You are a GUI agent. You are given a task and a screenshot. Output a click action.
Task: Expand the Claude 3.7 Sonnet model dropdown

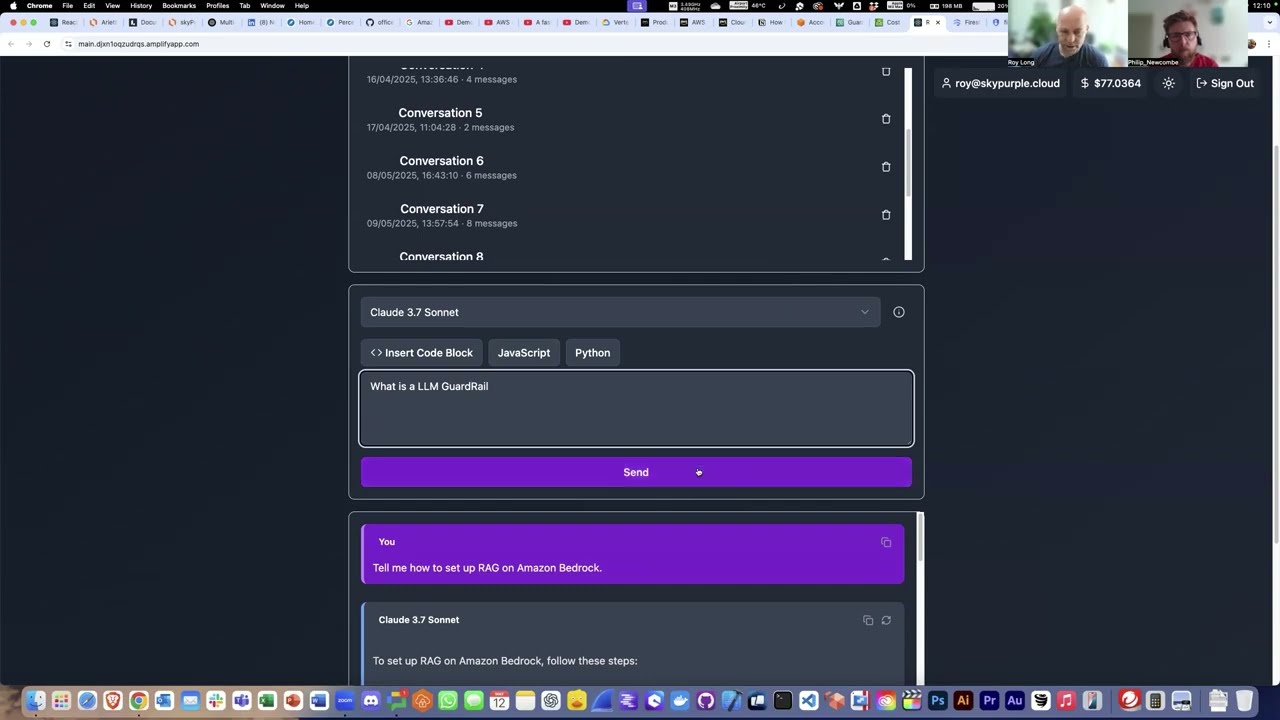tap(620, 312)
